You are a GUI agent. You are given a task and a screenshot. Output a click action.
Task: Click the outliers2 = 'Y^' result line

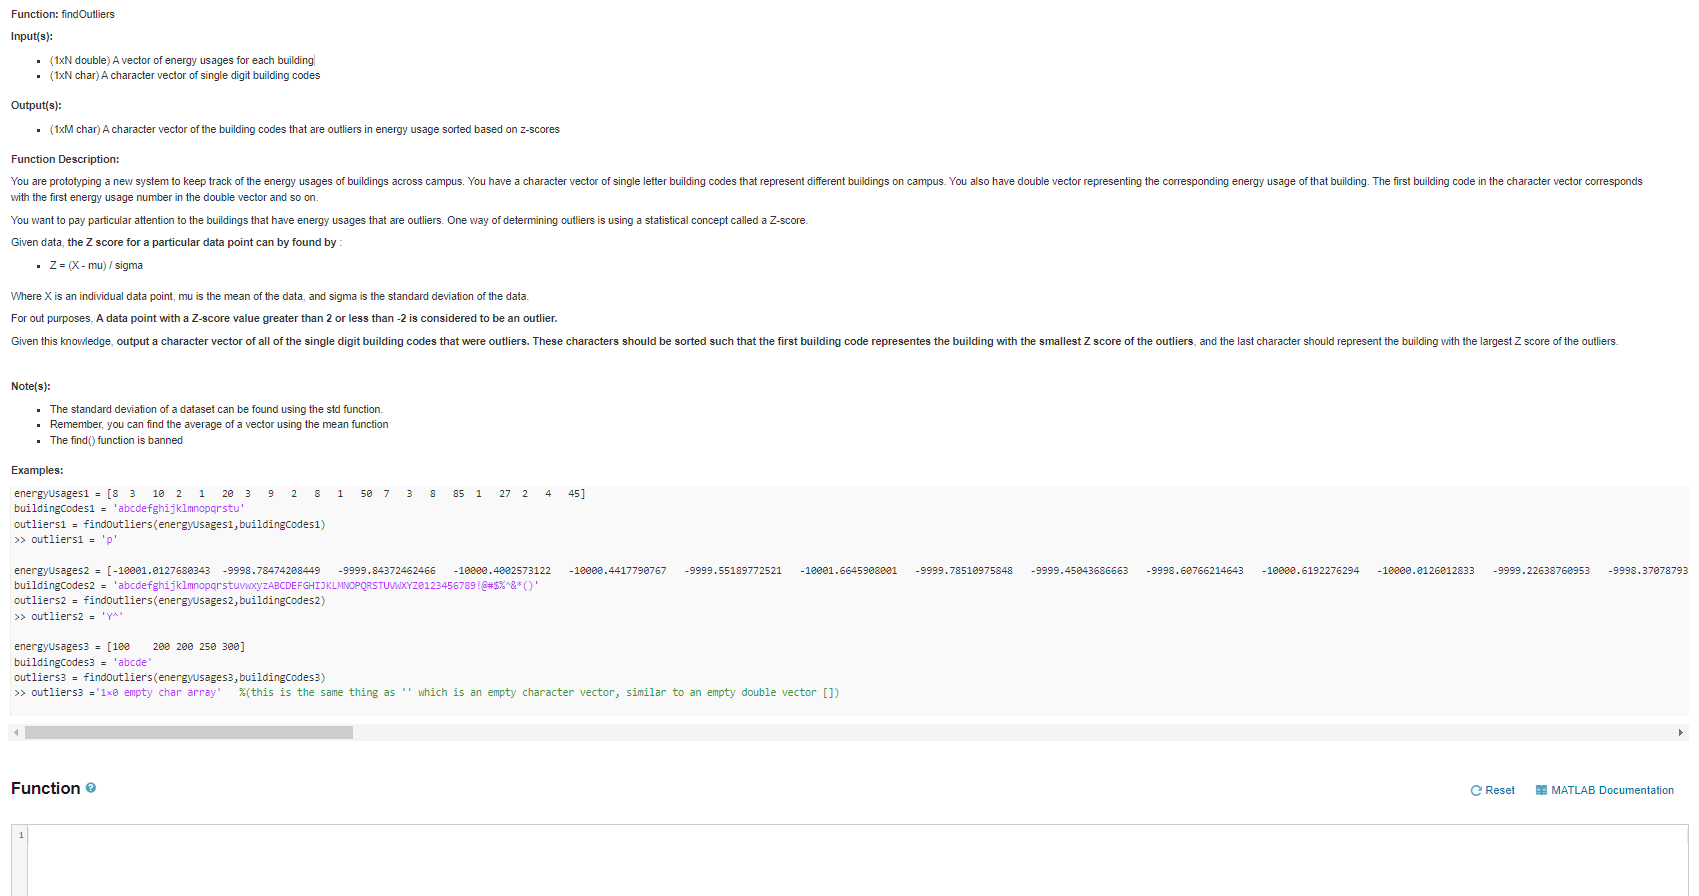(69, 616)
